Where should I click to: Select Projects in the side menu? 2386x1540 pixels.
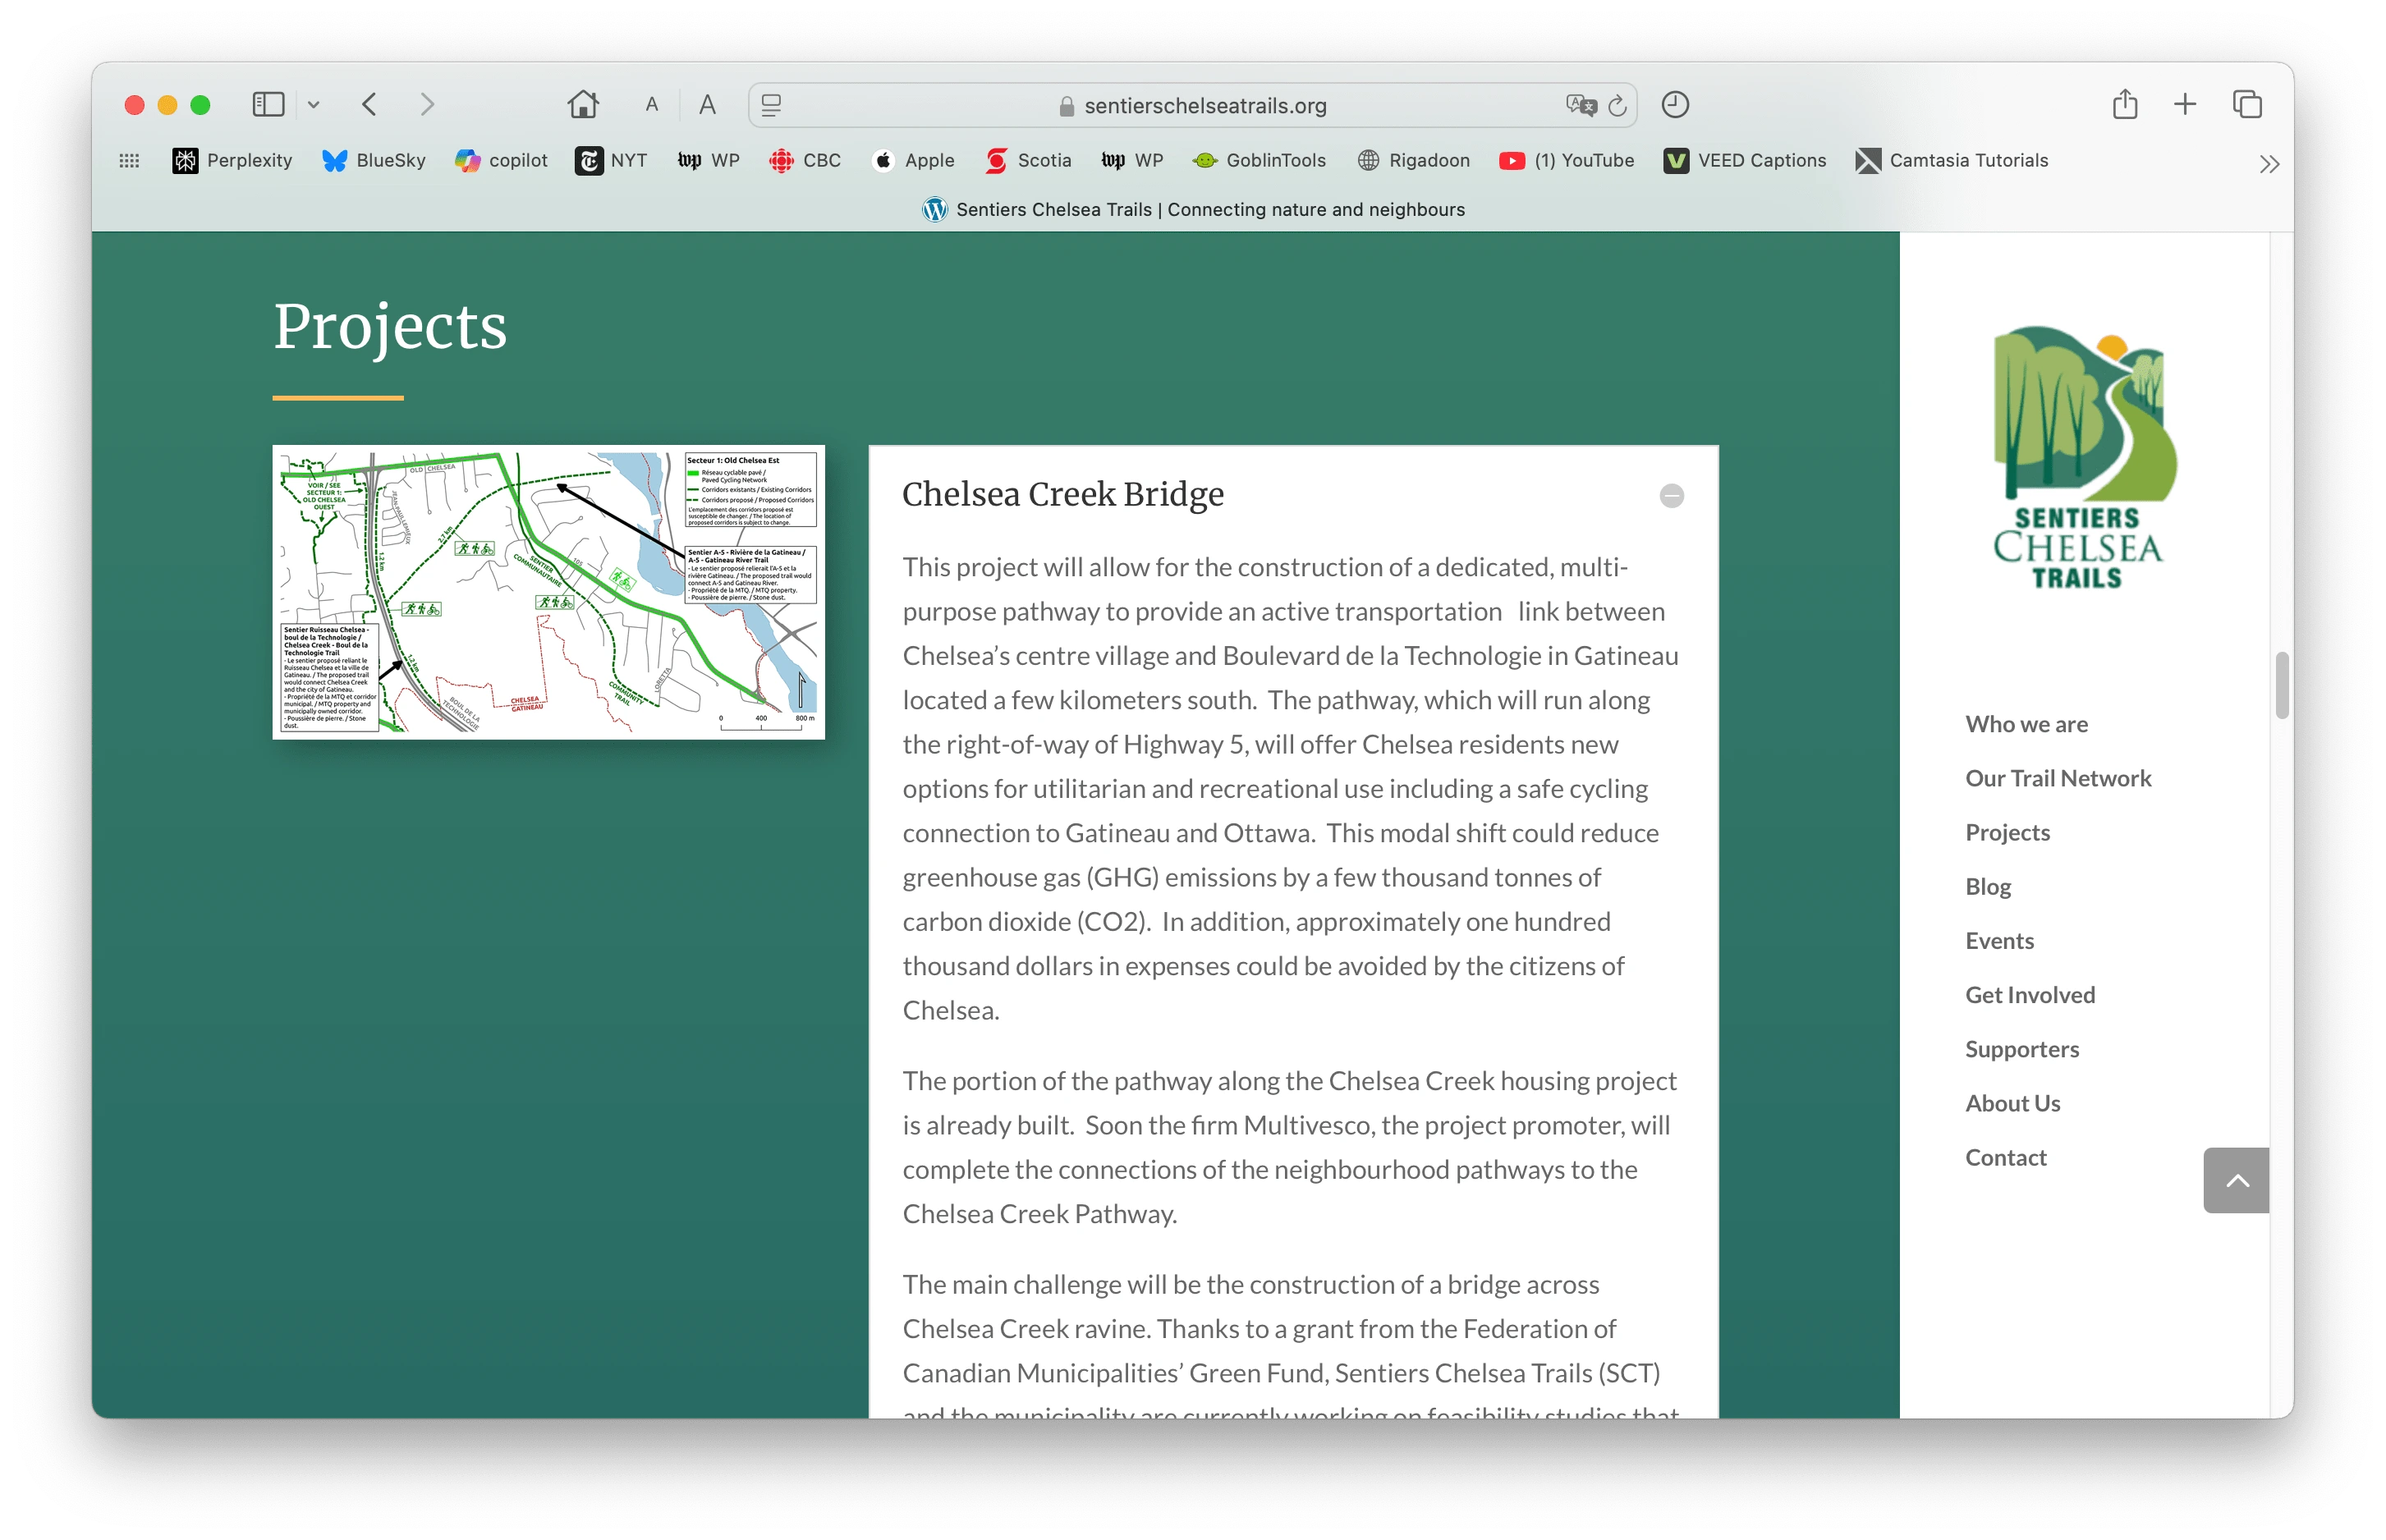pyautogui.click(x=2007, y=832)
